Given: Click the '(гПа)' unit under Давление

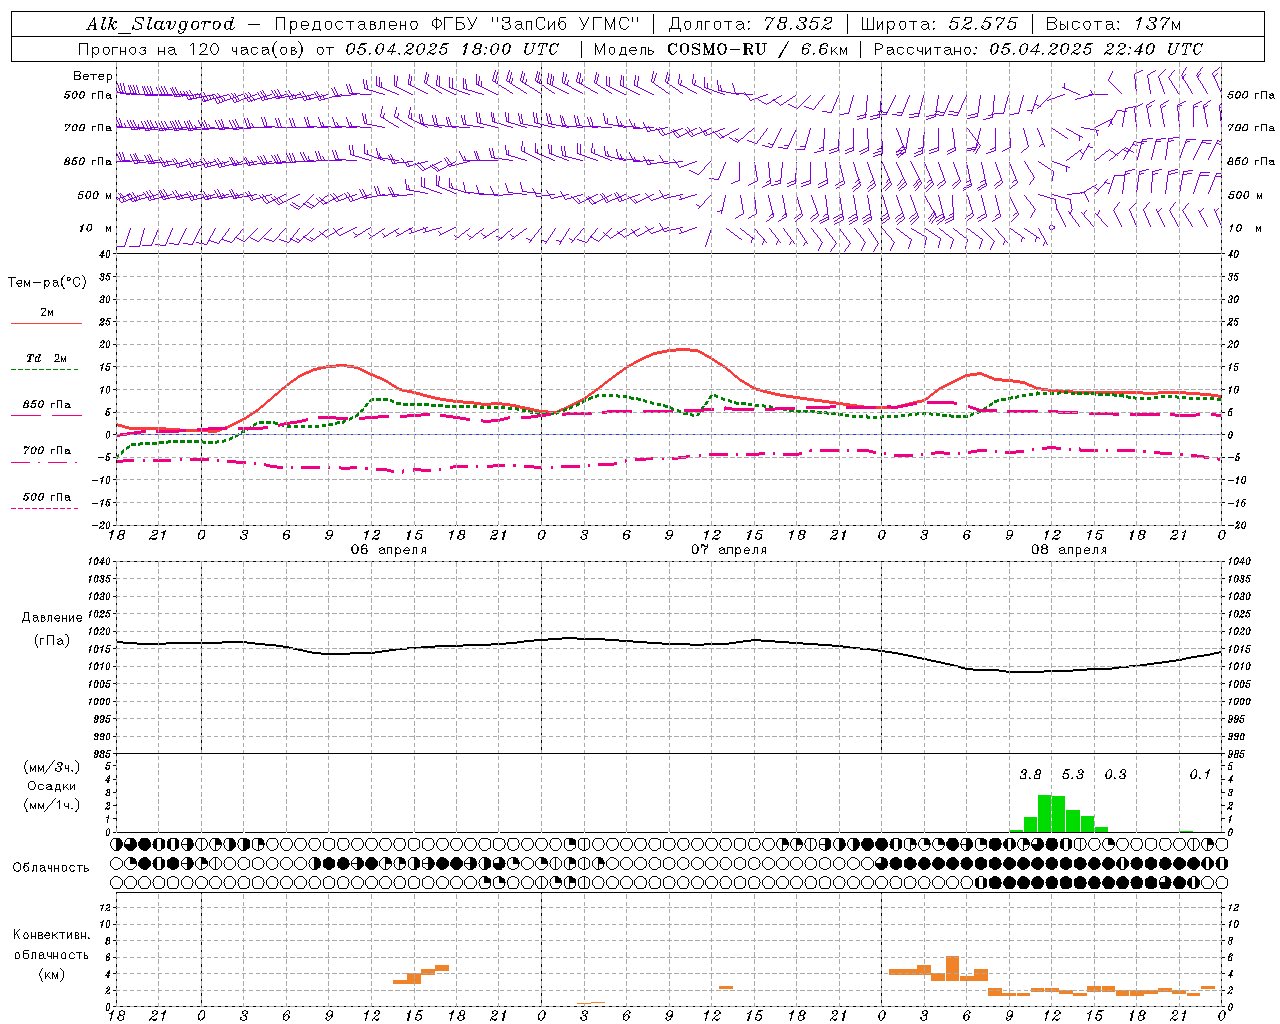Looking at the screenshot, I should pyautogui.click(x=52, y=641).
